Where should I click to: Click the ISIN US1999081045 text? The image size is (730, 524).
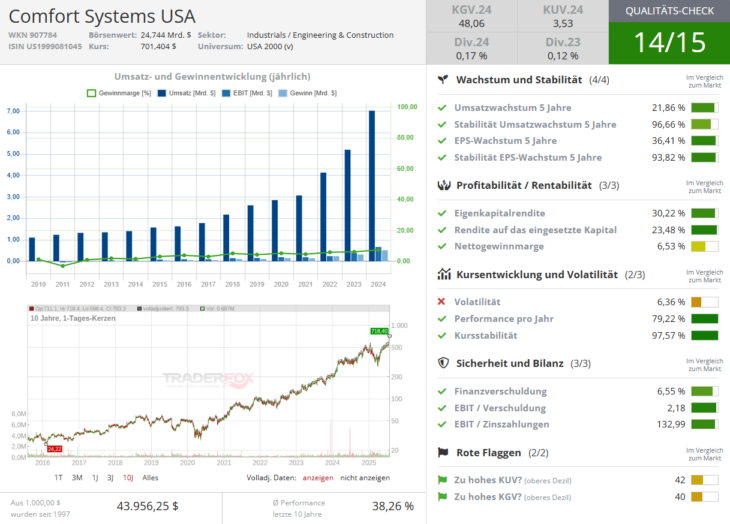(x=45, y=47)
